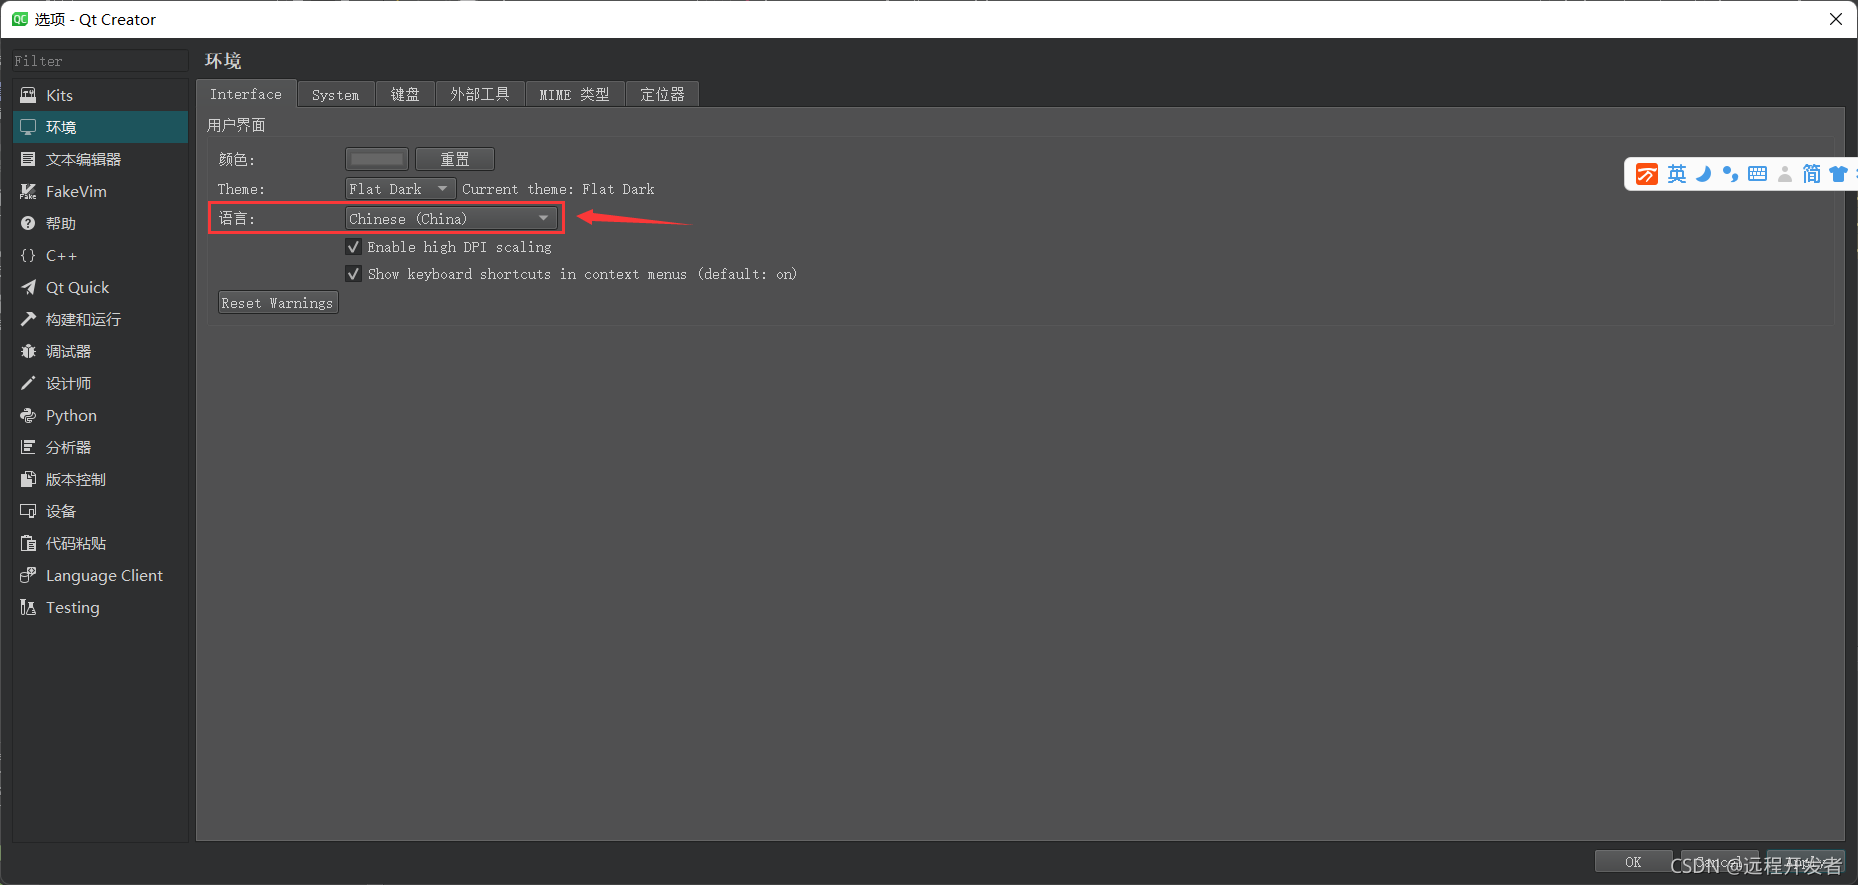
Task: Toggle the 英 input mode indicator
Action: pyautogui.click(x=1677, y=174)
